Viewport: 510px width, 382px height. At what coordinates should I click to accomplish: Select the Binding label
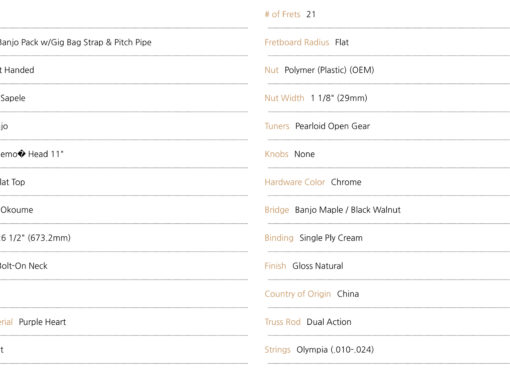[x=279, y=238]
